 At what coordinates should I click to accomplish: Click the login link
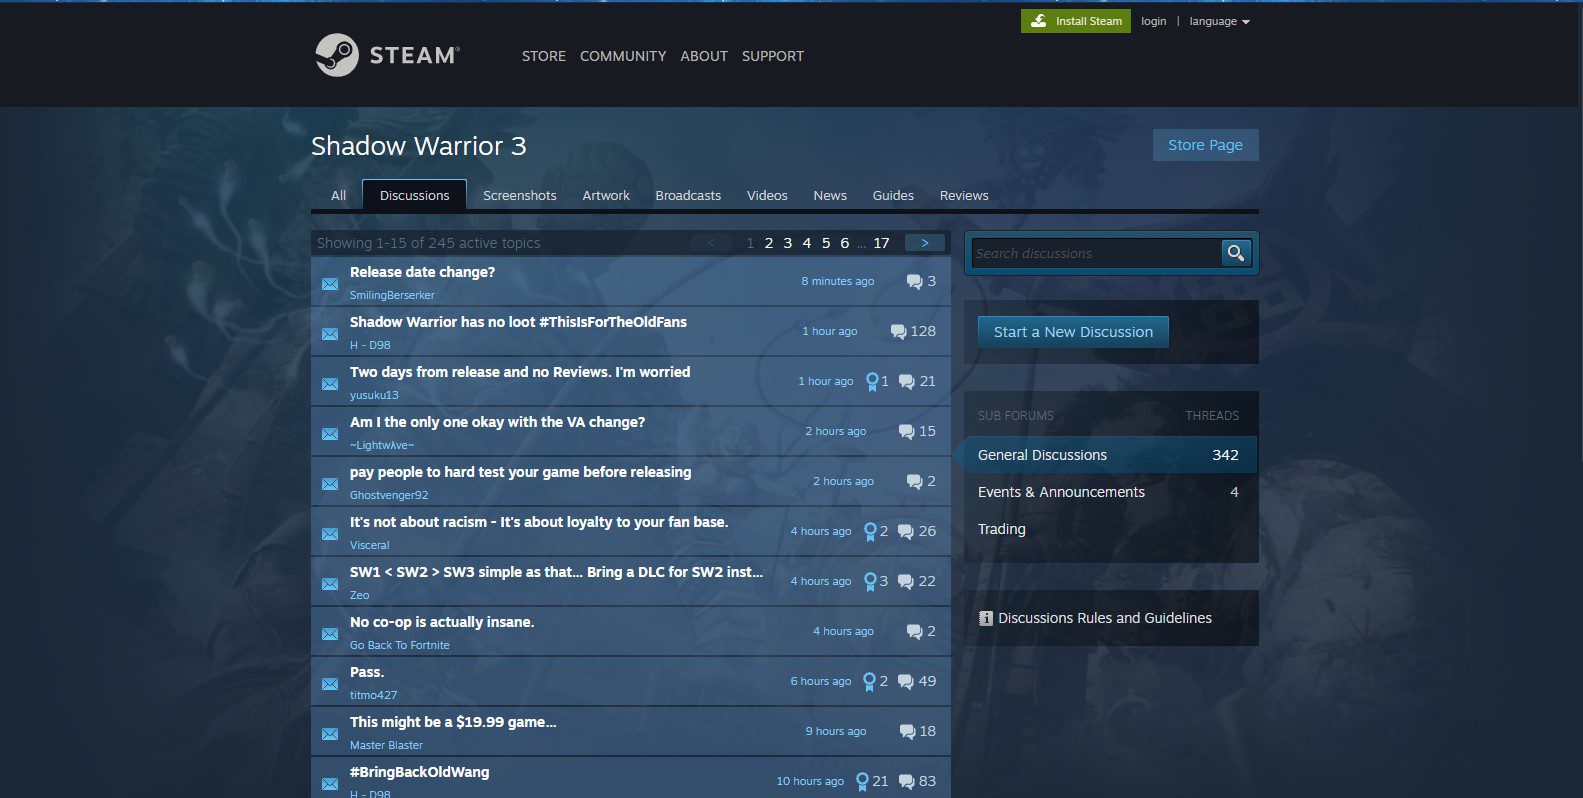pyautogui.click(x=1153, y=21)
